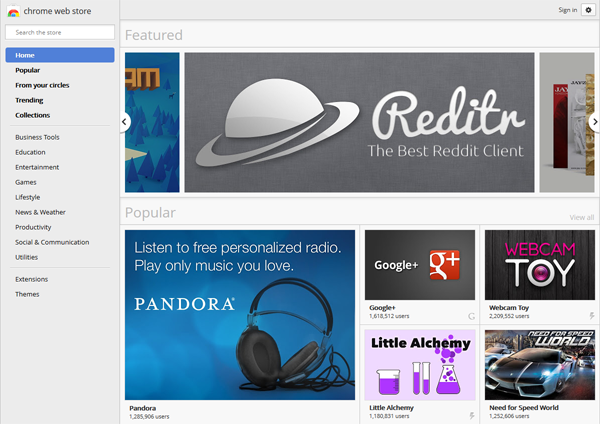Open the settings gear menu
This screenshot has height=424, width=600.
coord(589,10)
